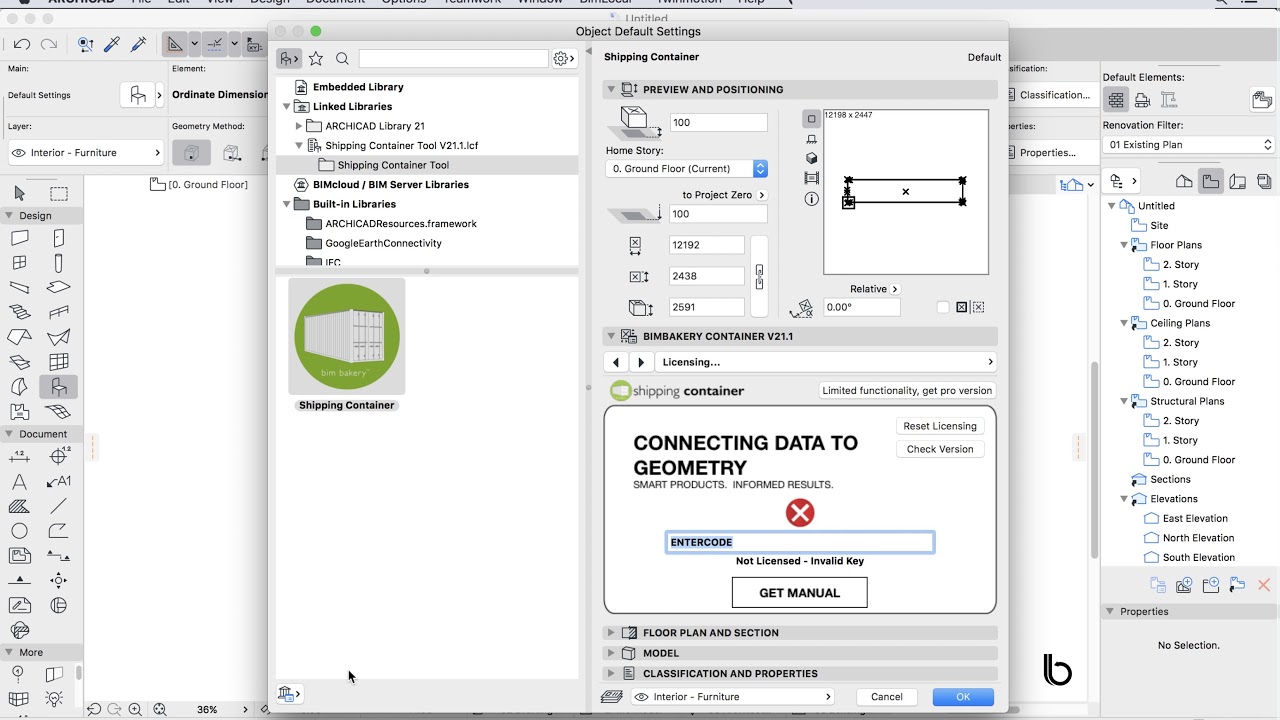Screen dimensions: 1280x720
Task: Click the Undo arrow in the toolbar
Action: [x=21, y=44]
